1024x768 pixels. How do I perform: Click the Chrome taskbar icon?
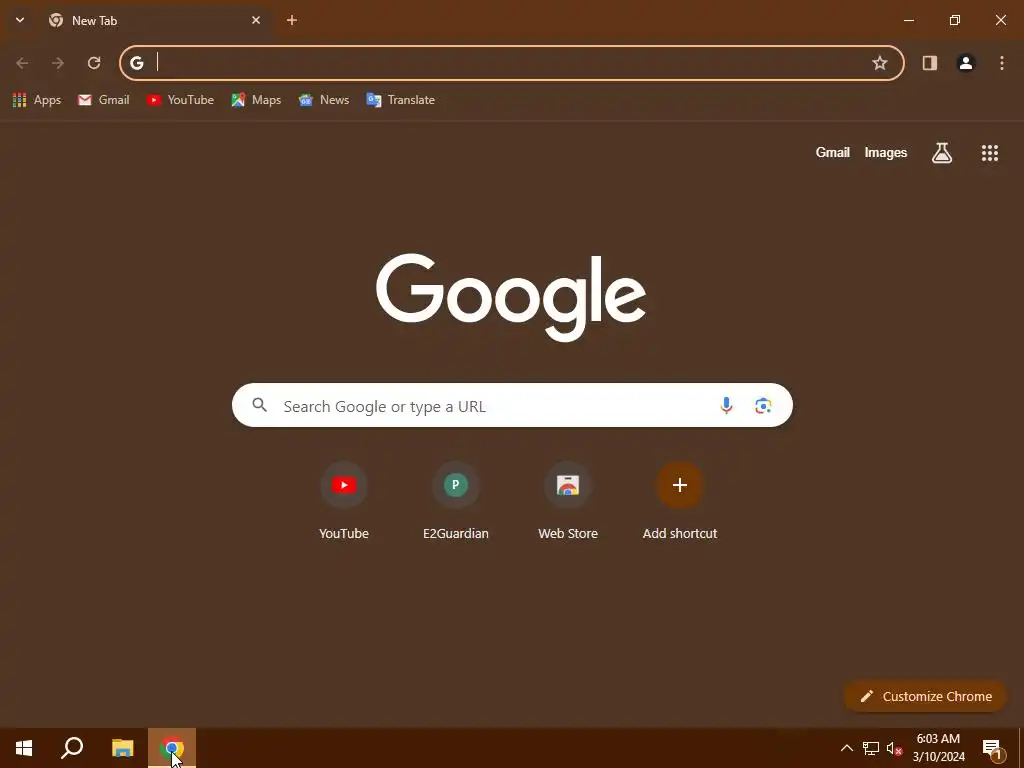point(172,748)
